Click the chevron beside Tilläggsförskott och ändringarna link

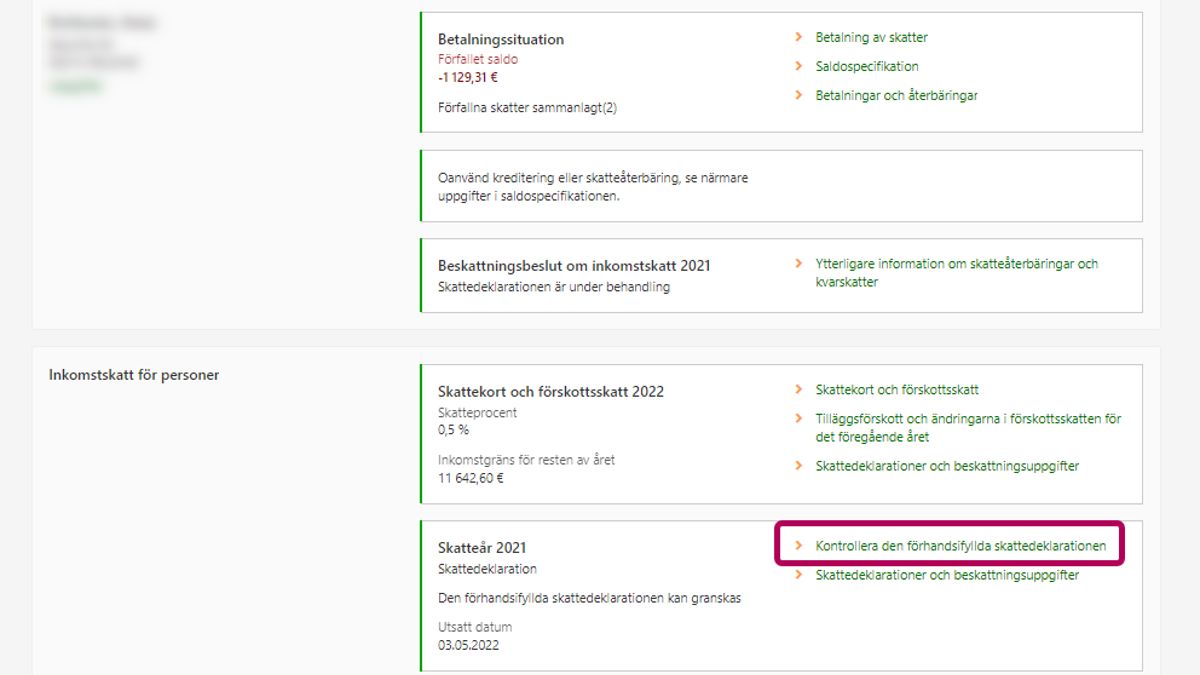tap(798, 419)
